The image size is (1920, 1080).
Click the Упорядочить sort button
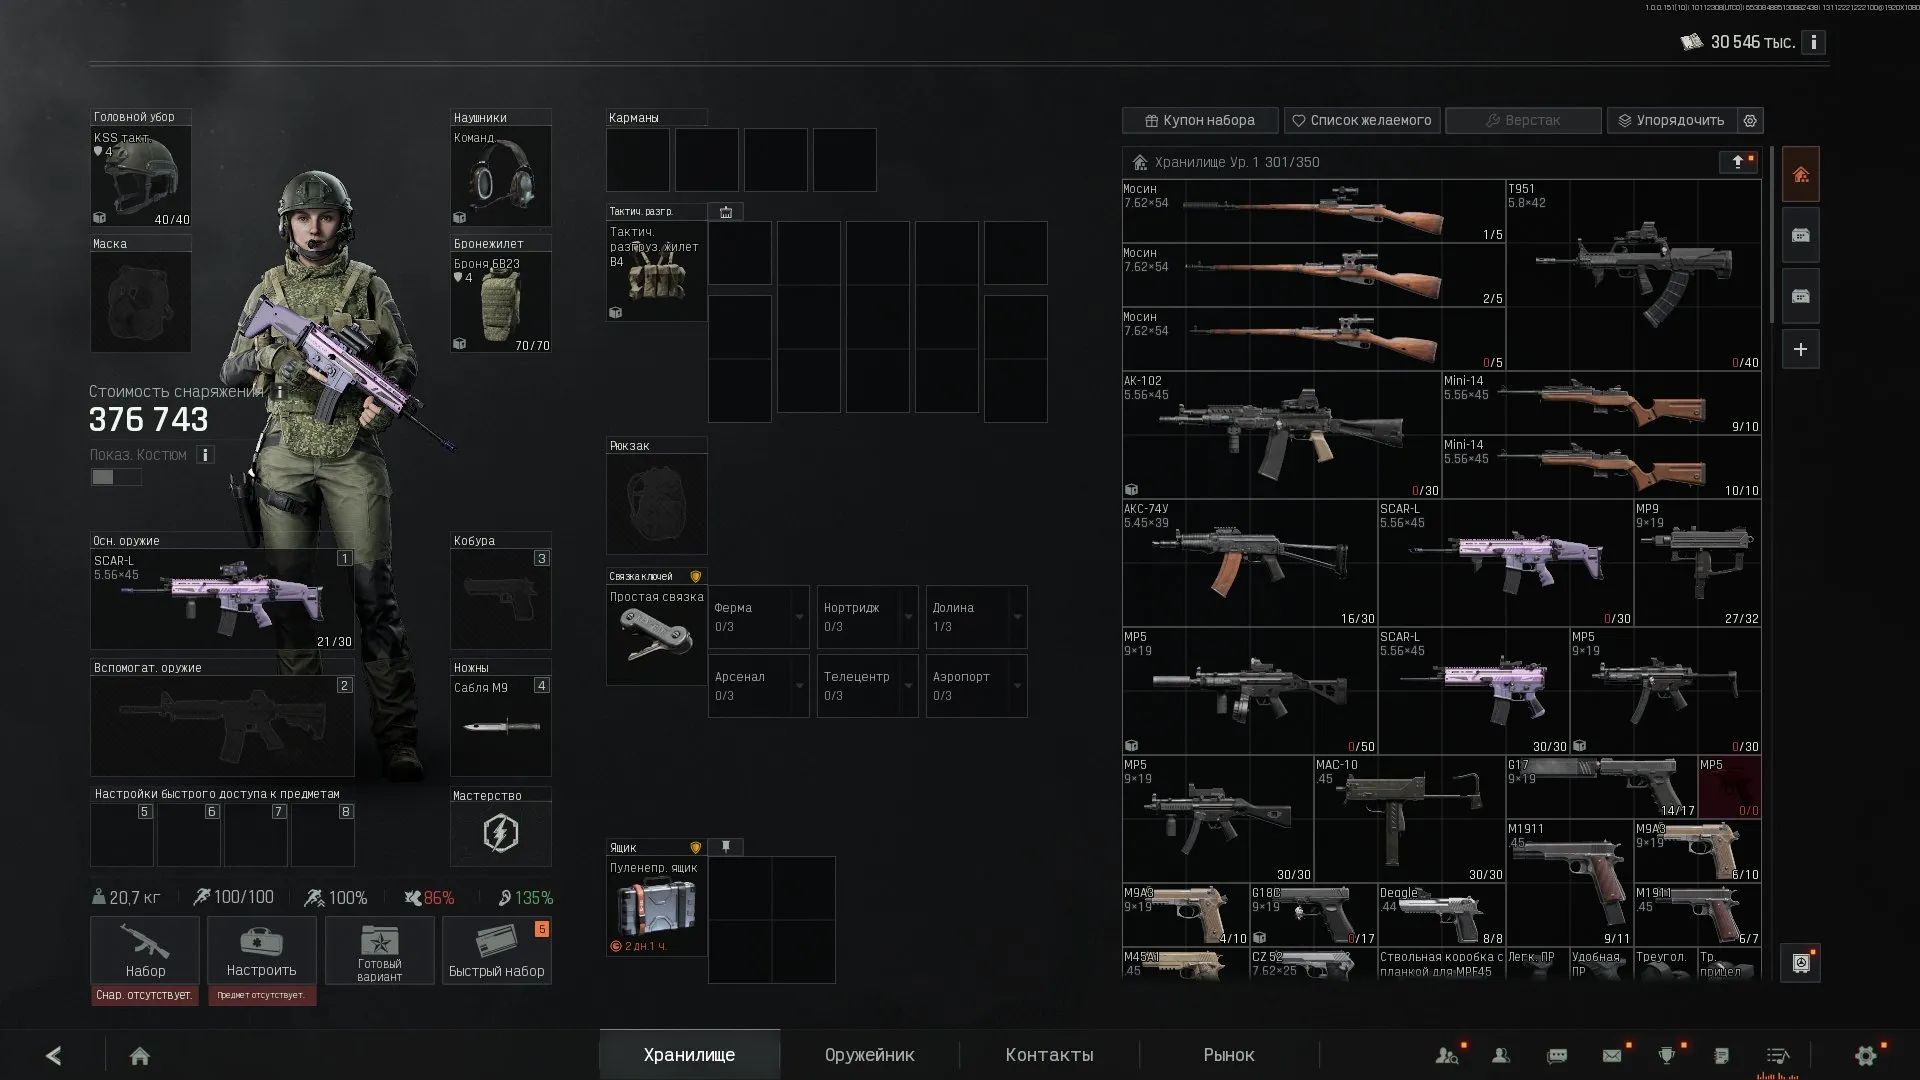tap(1672, 121)
